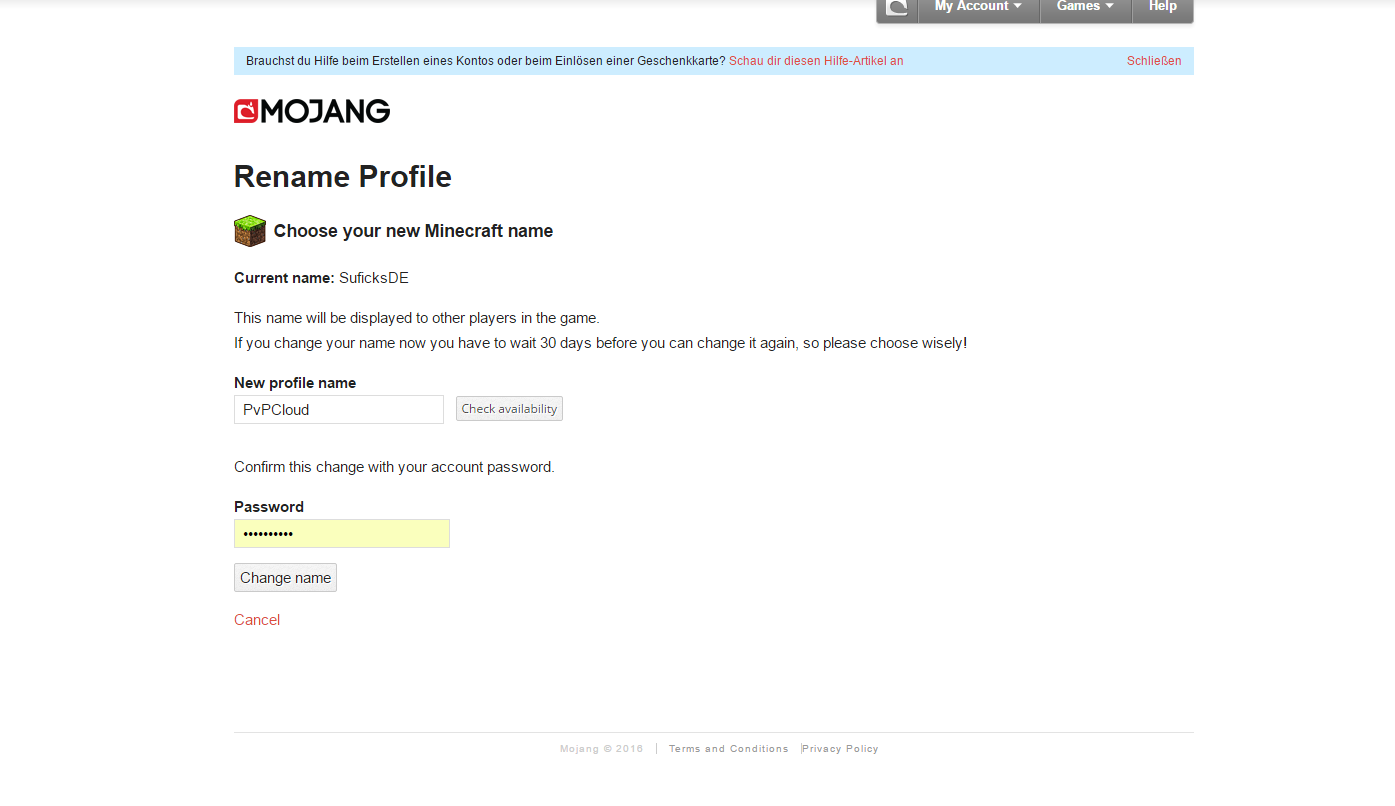This screenshot has width=1395, height=806.
Task: Dismiss the help banner via Schließen
Action: point(1154,61)
